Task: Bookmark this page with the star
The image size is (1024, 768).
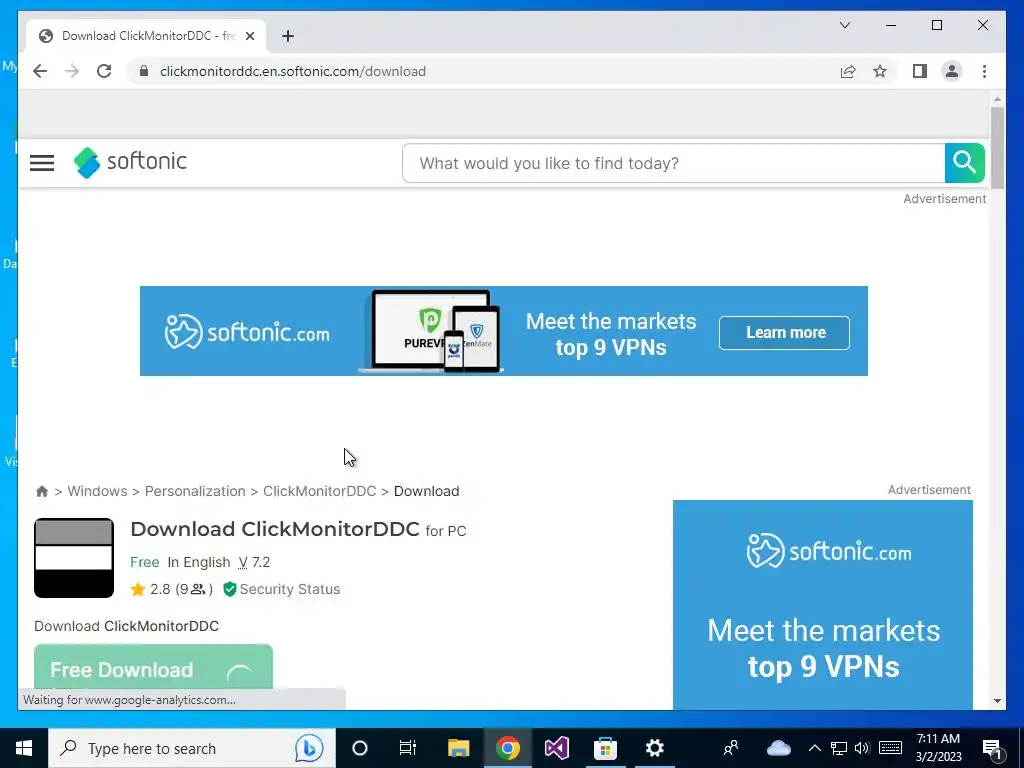Action: [880, 71]
